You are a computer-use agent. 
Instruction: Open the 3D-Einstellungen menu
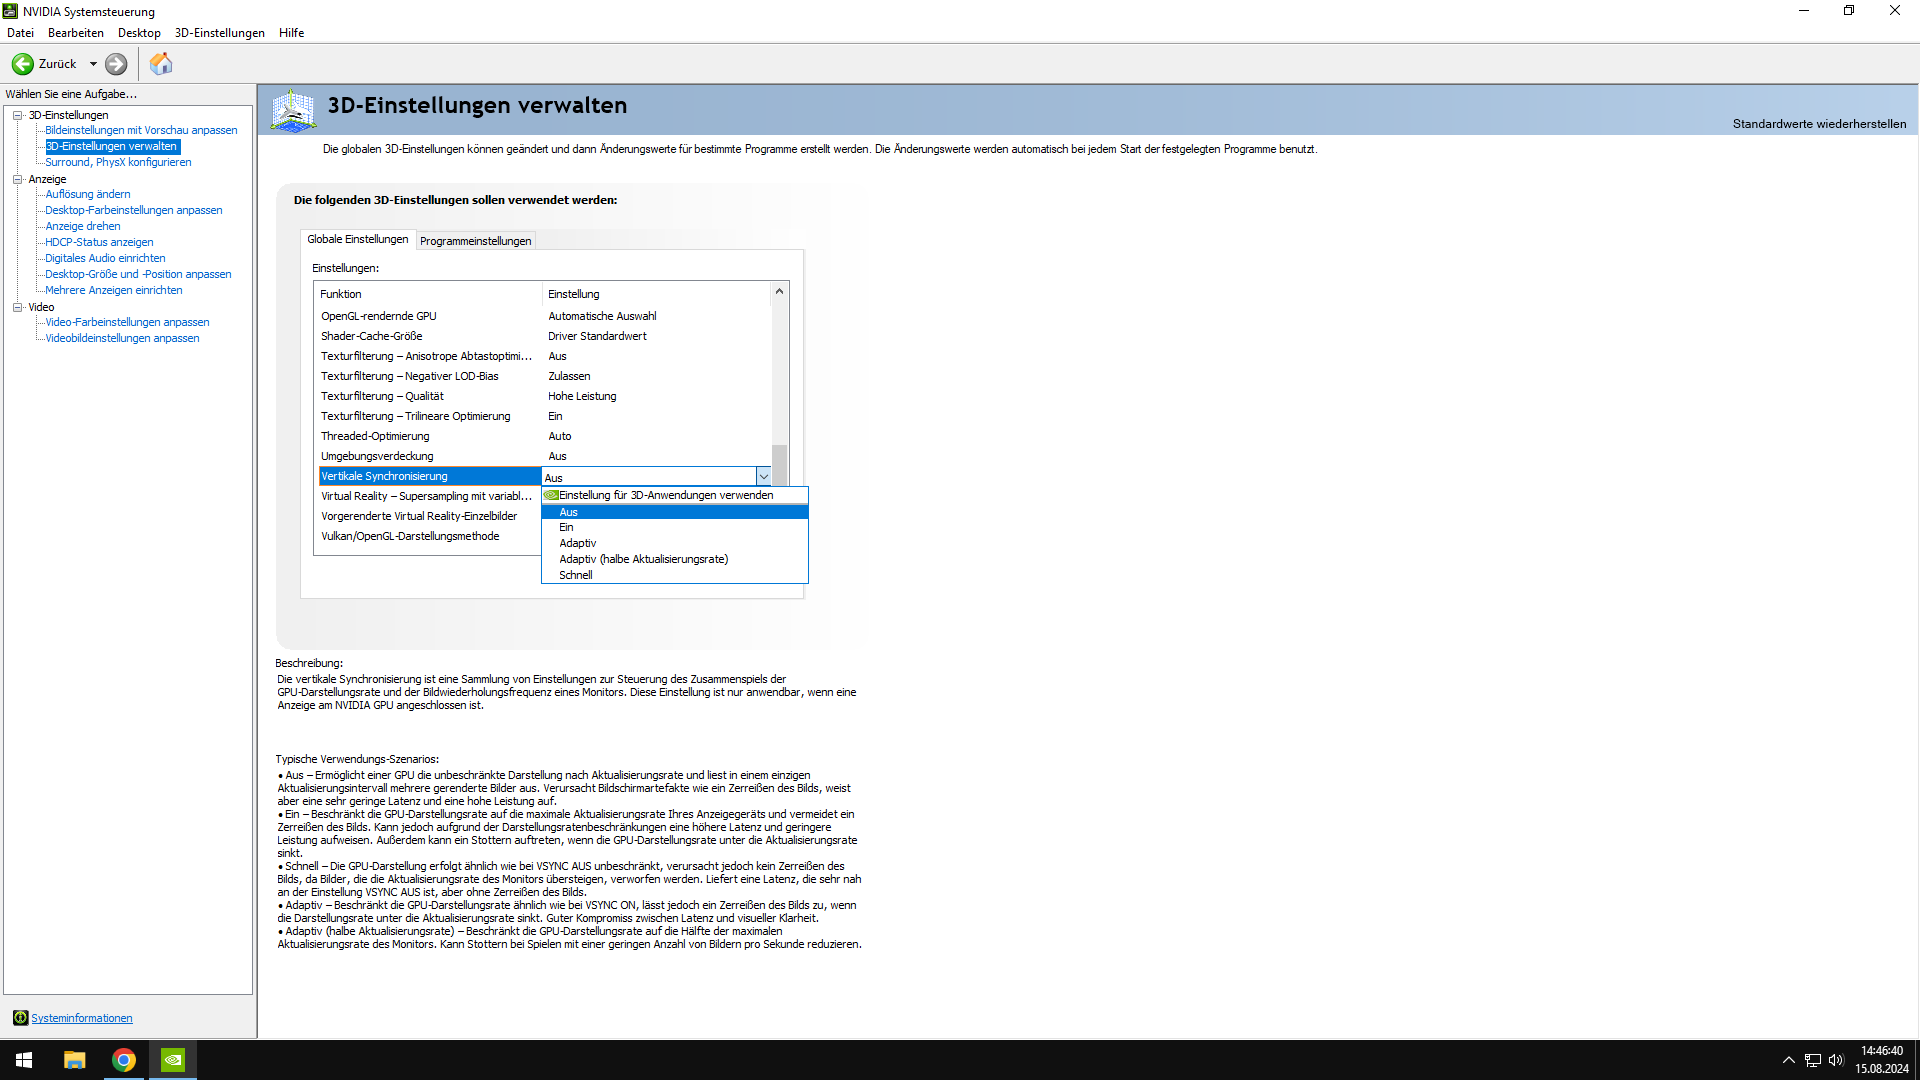point(219,33)
